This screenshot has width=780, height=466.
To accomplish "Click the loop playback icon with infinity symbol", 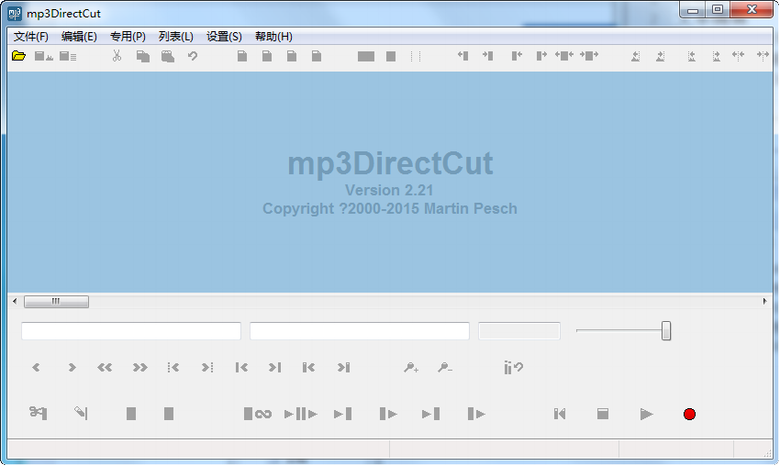I will click(x=257, y=414).
